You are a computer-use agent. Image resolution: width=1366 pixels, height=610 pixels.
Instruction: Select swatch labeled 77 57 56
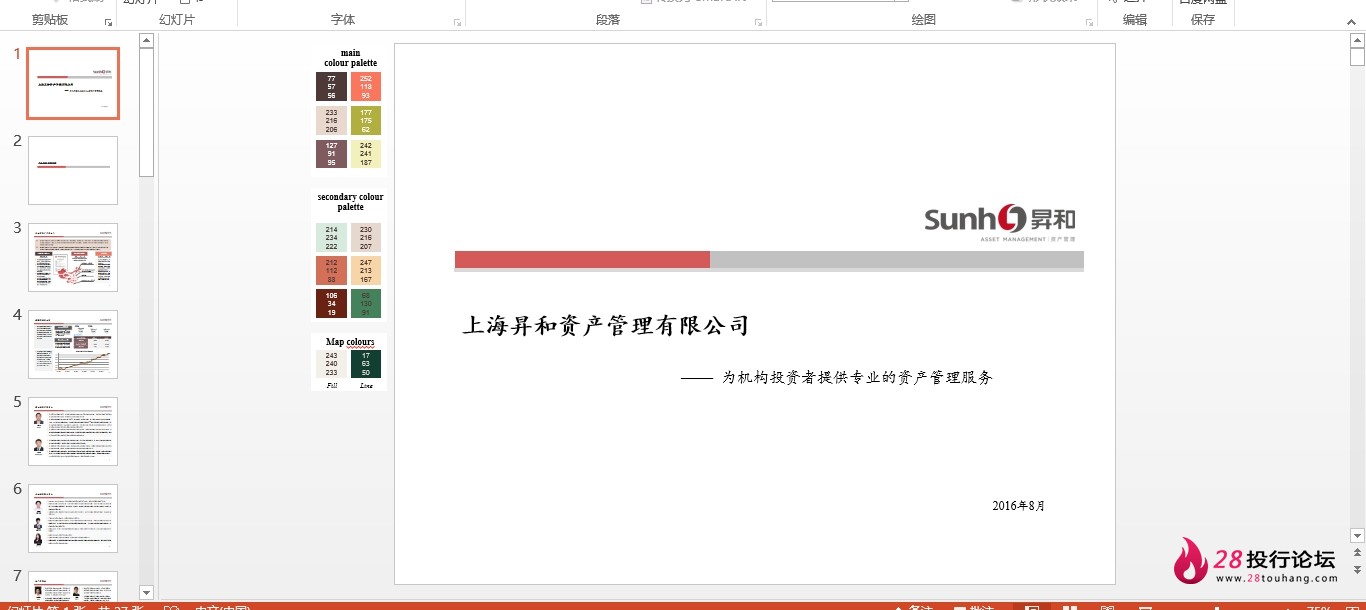(x=331, y=86)
